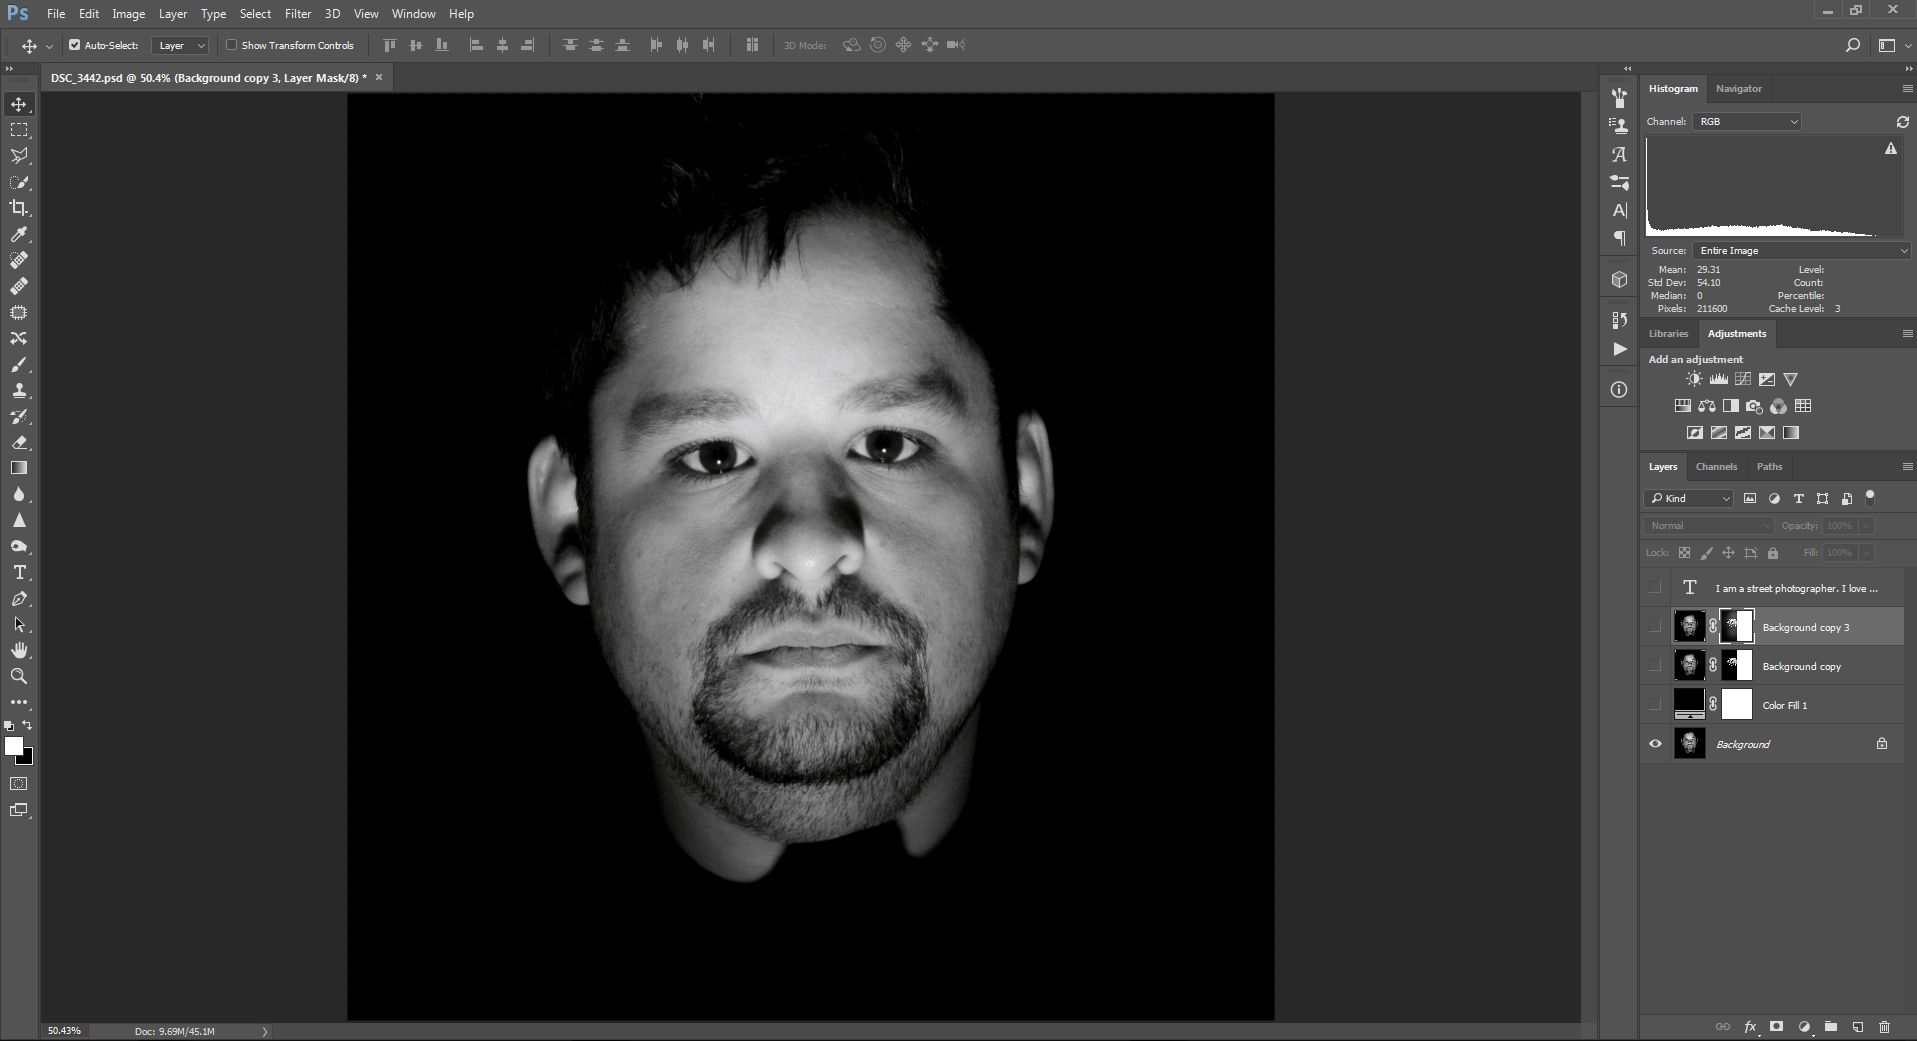The image size is (1917, 1041).
Task: Add a Black & White adjustment
Action: click(x=1731, y=406)
